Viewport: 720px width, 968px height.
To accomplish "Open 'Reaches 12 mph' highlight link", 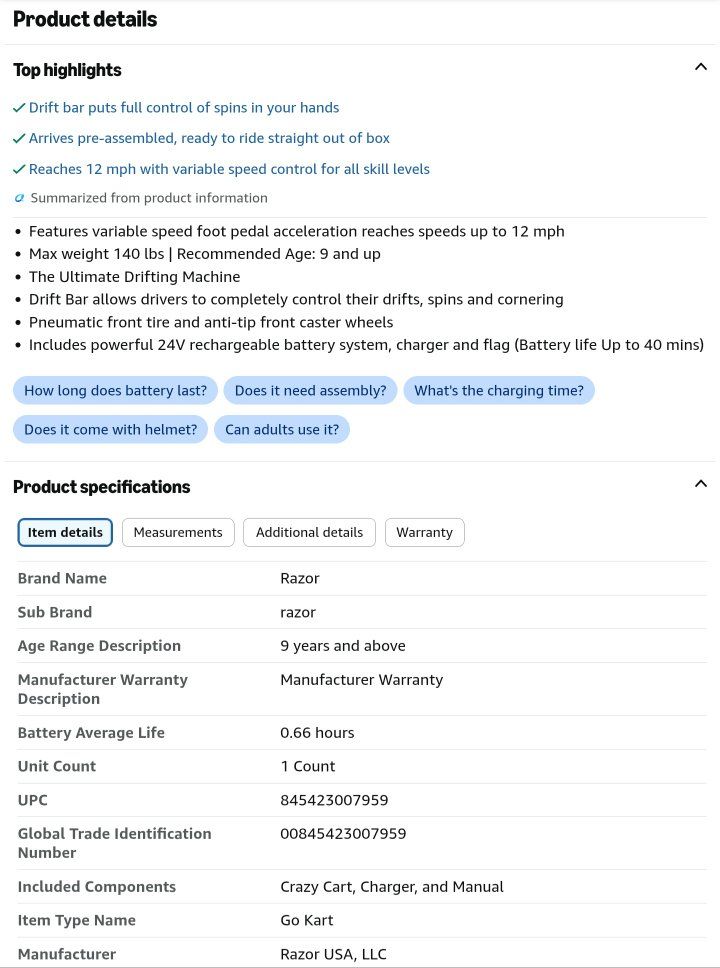I will point(229,169).
